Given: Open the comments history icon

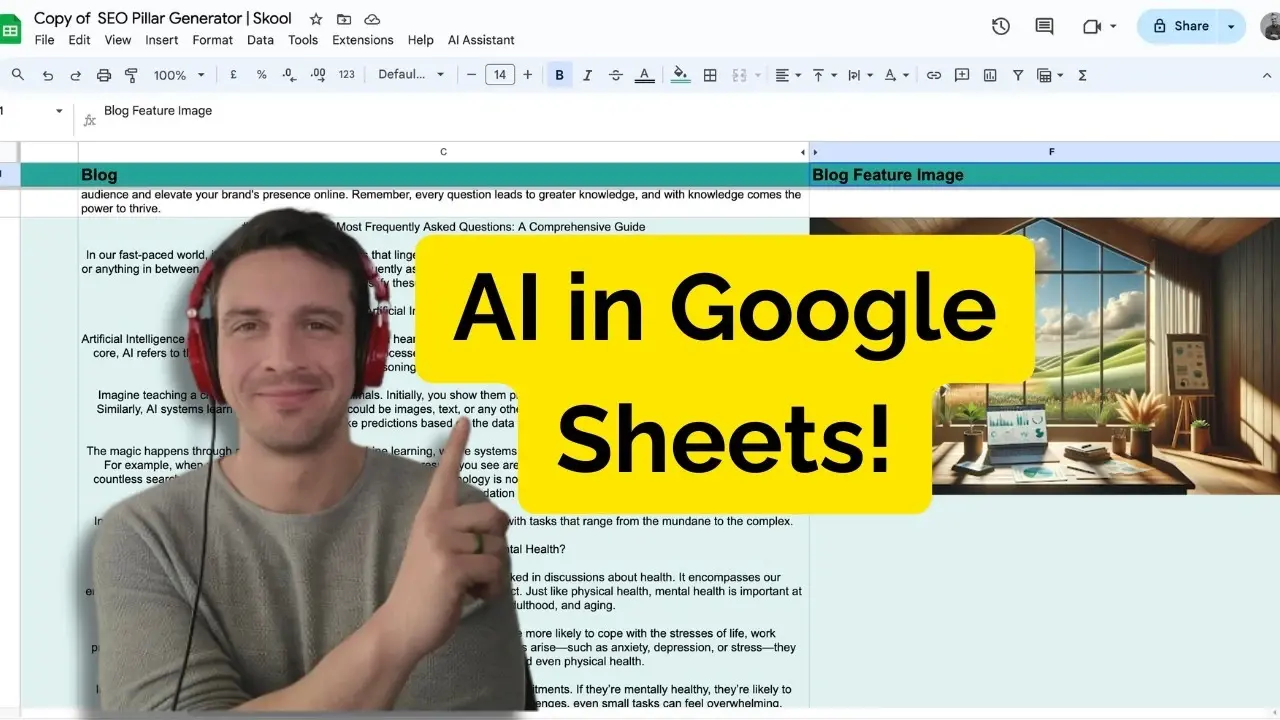Looking at the screenshot, I should point(1044,26).
